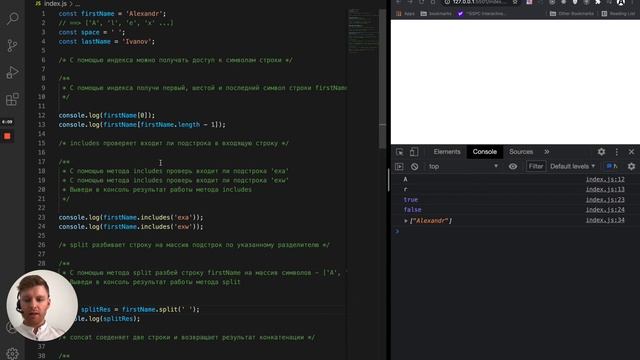
Task: Open DevTools settings gear next to tabs
Action: pyautogui.click(x=601, y=152)
